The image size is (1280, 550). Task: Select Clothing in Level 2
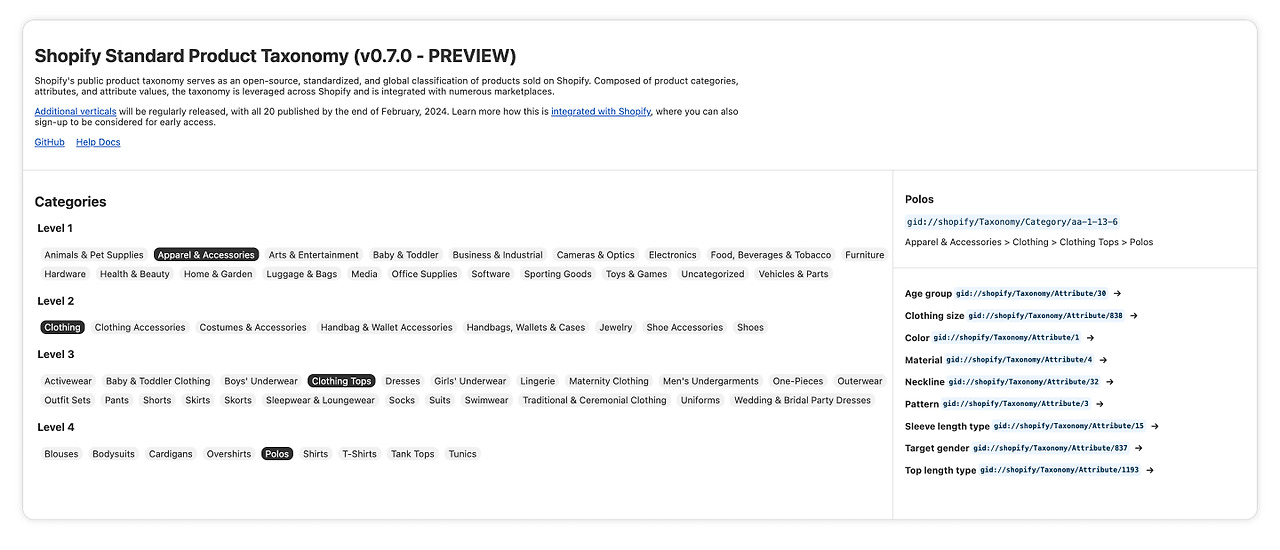62,327
